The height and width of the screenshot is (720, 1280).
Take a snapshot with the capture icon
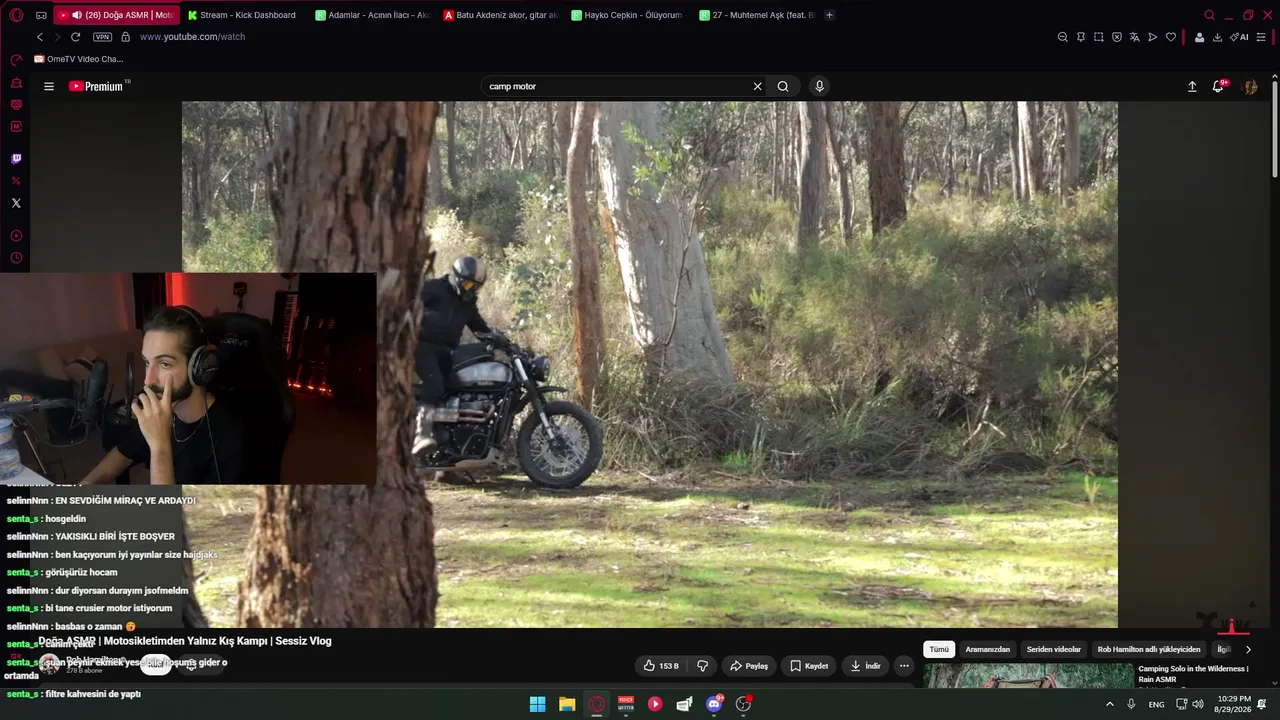pos(1098,37)
